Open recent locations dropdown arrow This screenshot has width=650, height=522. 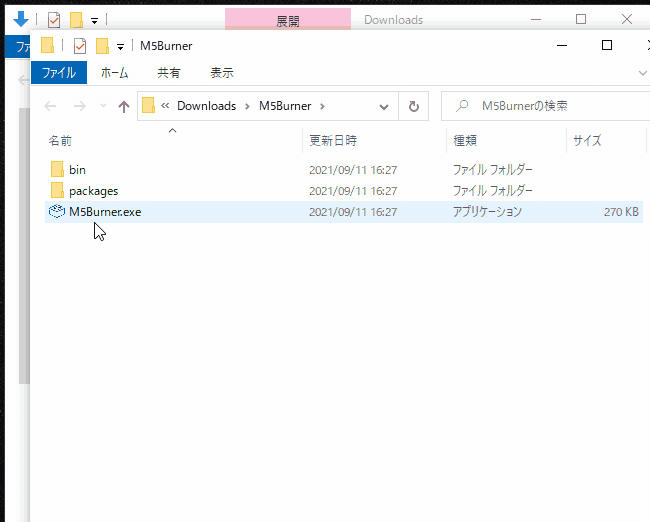point(104,106)
